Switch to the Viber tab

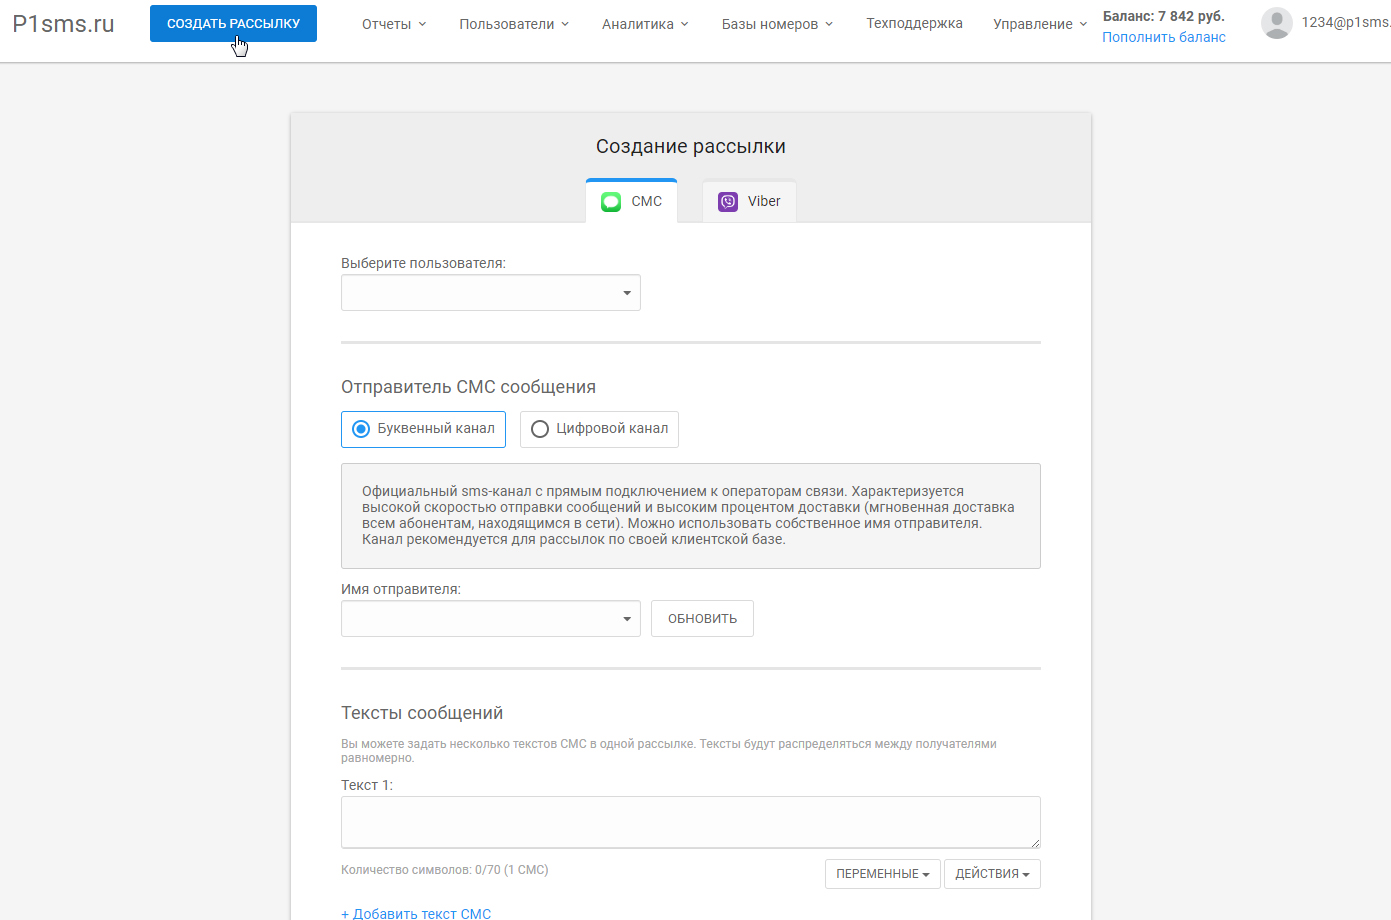coord(749,201)
